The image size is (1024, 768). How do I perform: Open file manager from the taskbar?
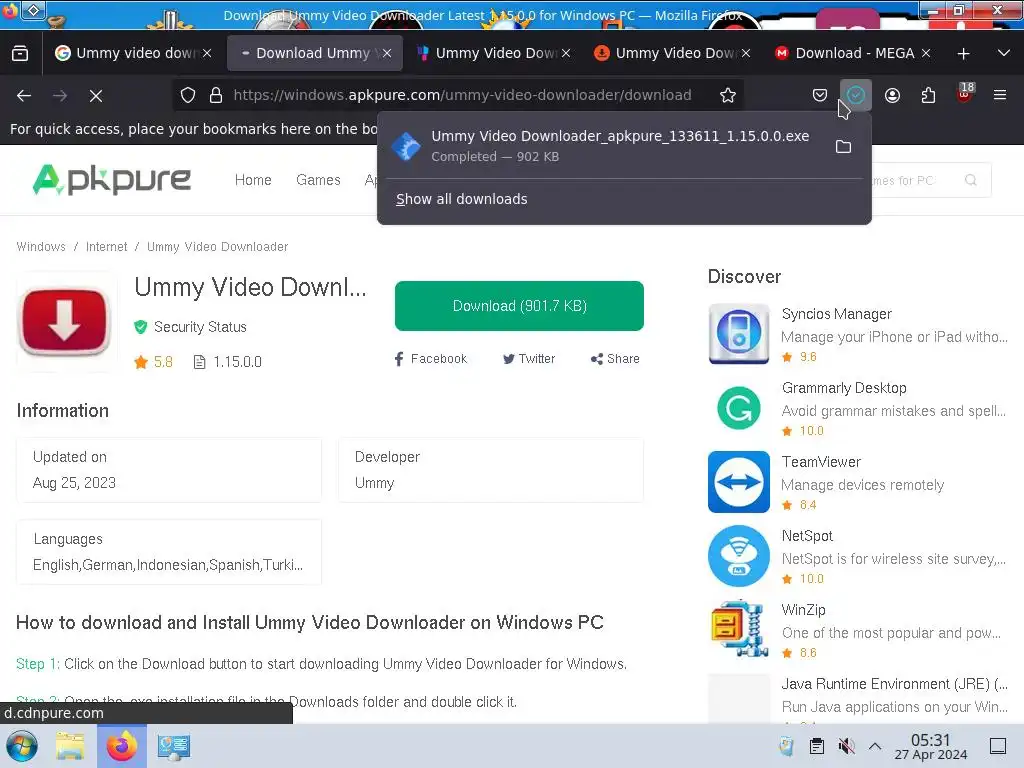[x=70, y=746]
